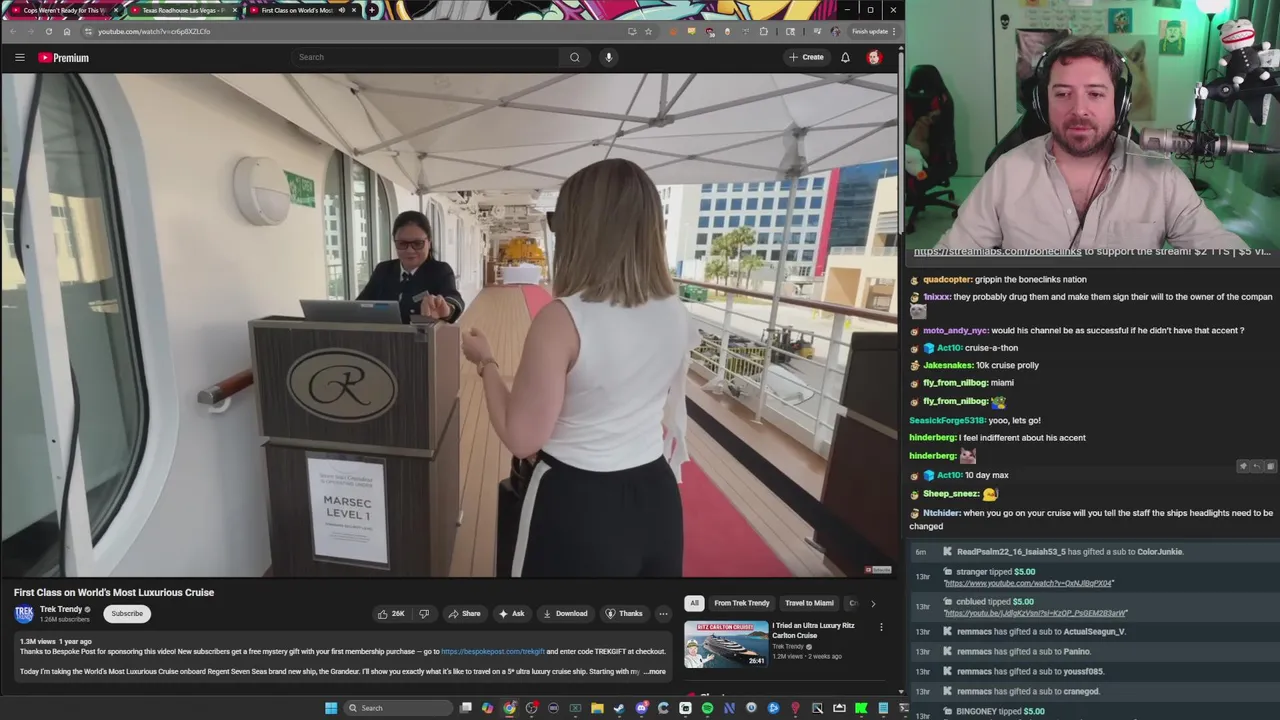The image size is (1280, 720).
Task: Open Task View on the taskbar
Action: (466, 708)
